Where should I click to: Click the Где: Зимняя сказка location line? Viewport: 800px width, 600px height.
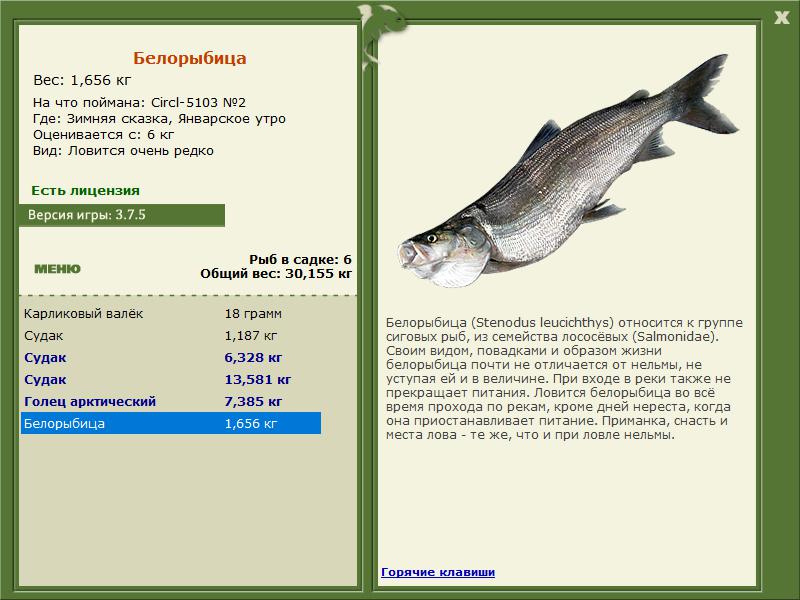[159, 119]
